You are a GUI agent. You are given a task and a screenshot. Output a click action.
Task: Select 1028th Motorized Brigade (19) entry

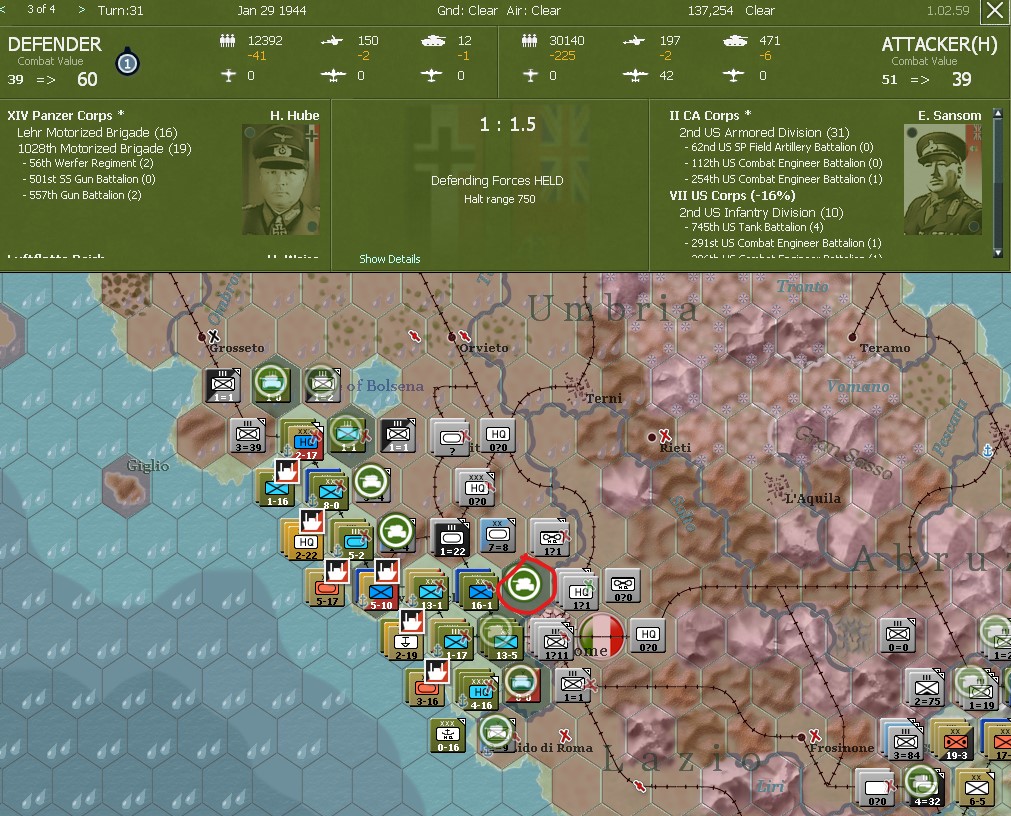tap(104, 148)
